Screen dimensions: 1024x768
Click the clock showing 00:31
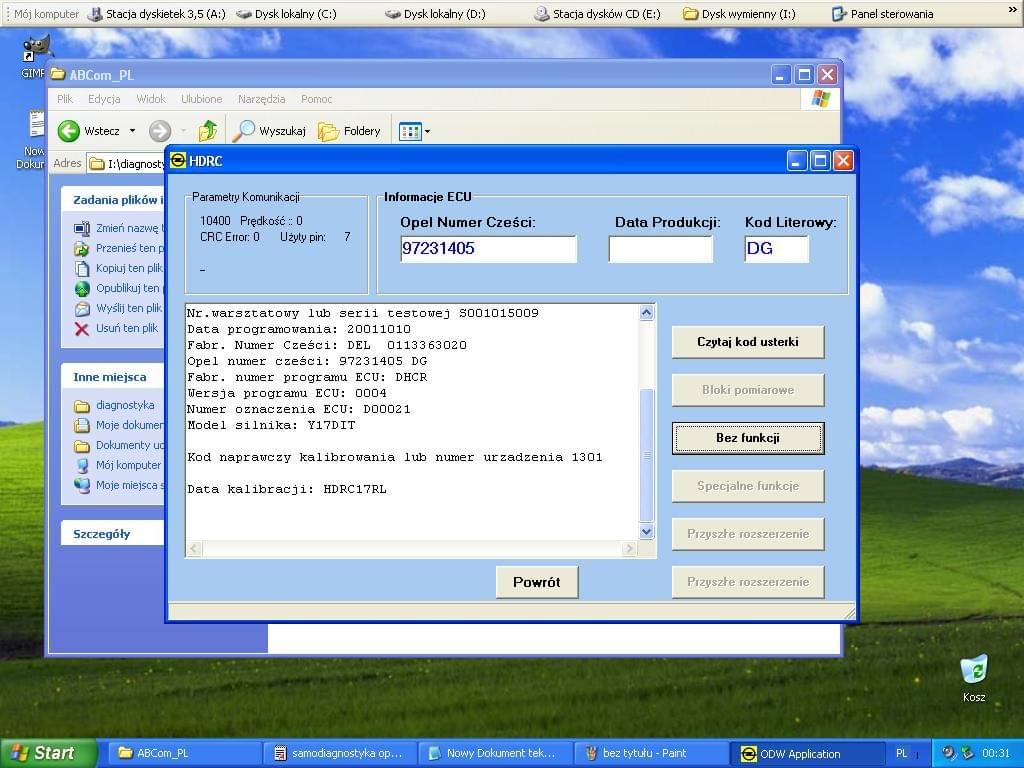995,753
